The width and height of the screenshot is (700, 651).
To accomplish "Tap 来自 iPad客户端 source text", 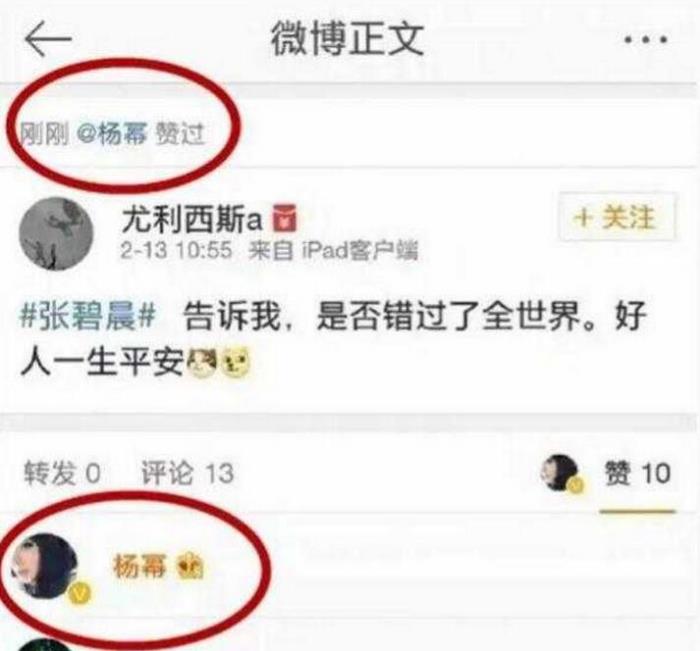I will (x=333, y=250).
